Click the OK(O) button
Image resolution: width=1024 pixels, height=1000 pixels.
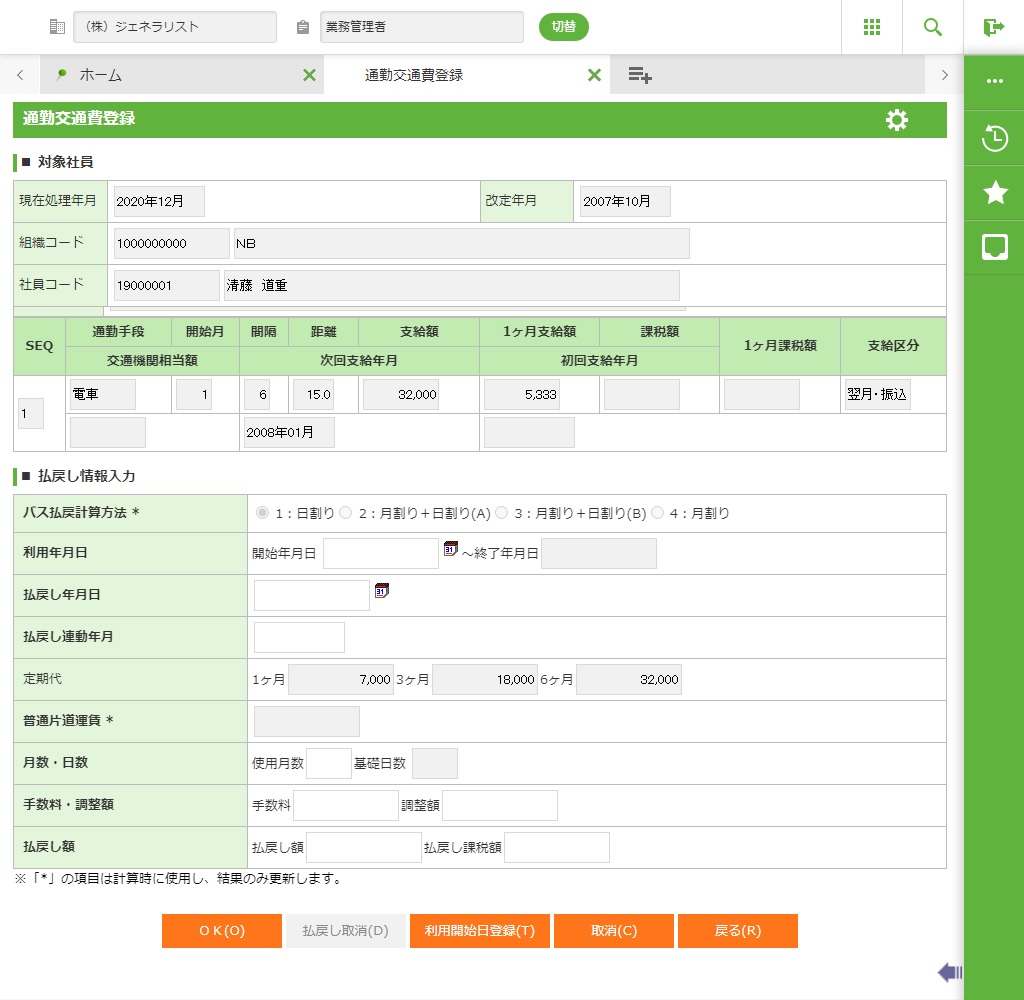[x=221, y=931]
